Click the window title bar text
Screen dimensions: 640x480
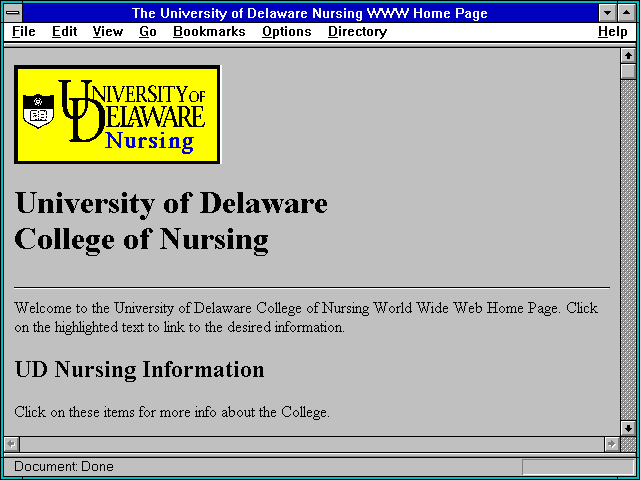[x=310, y=13]
